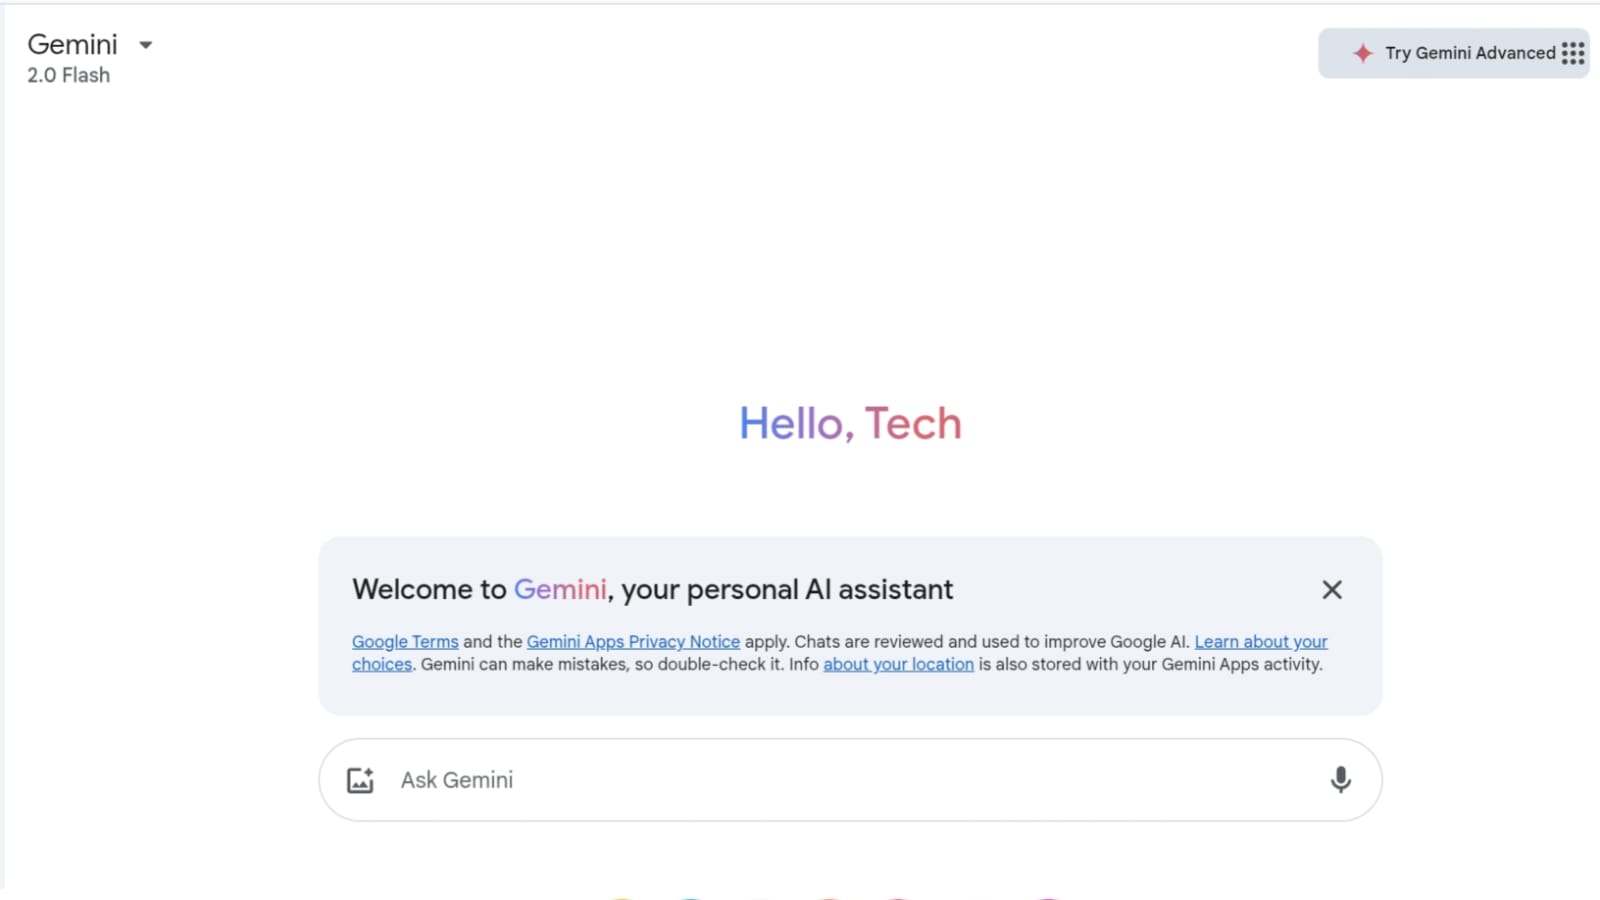Click the image upload icon

[x=360, y=780]
